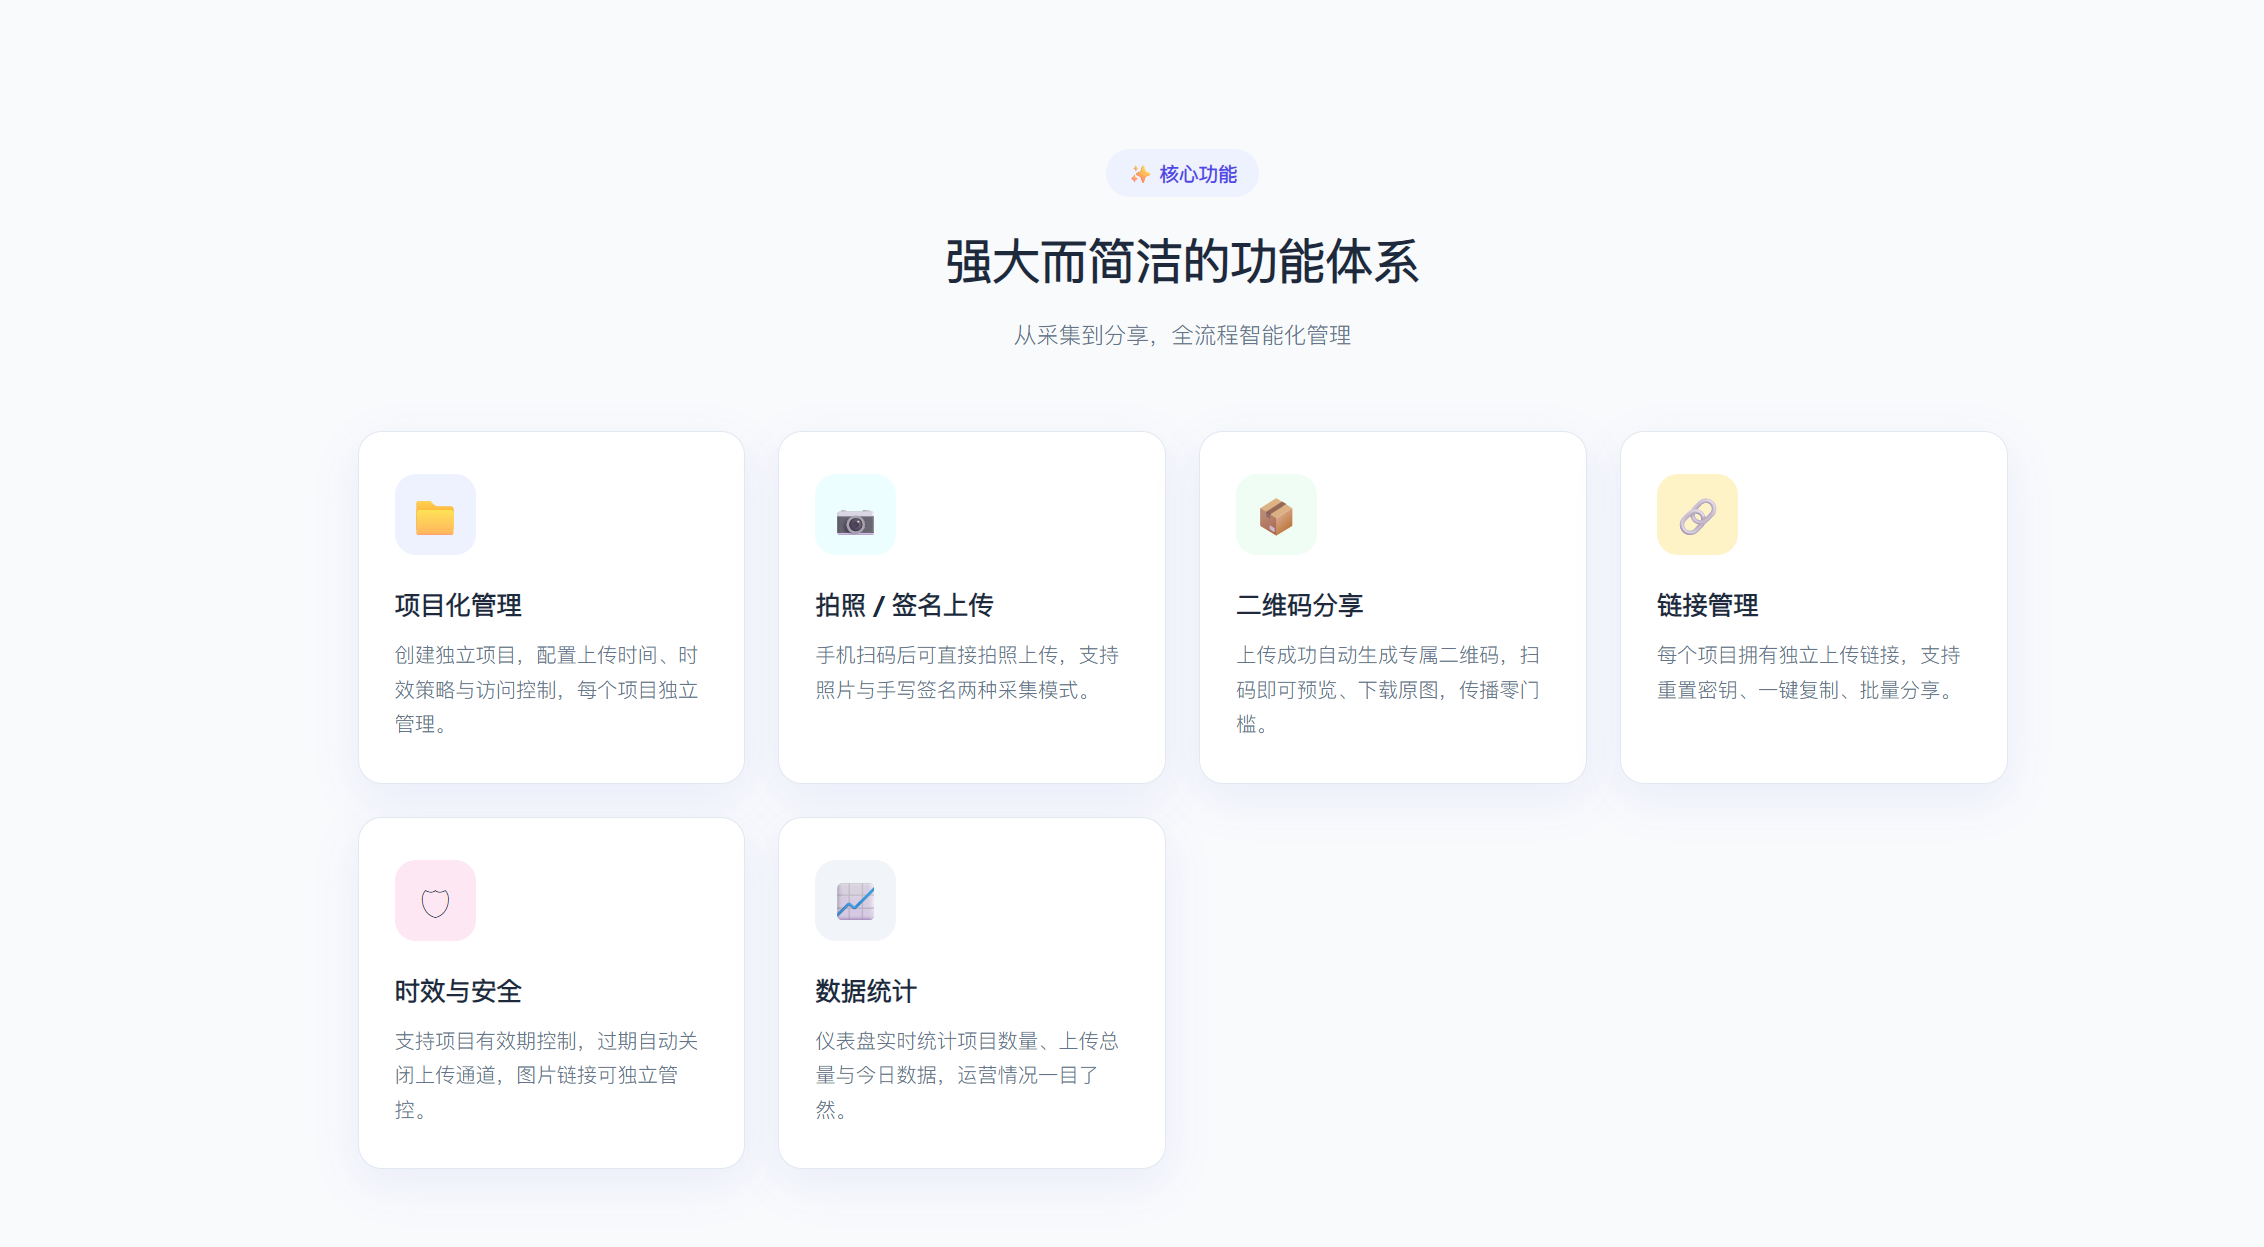Screen dimensions: 2264x1247
Task: Click the 强大而简洁的功能体系 main heading
Action: click(1182, 262)
